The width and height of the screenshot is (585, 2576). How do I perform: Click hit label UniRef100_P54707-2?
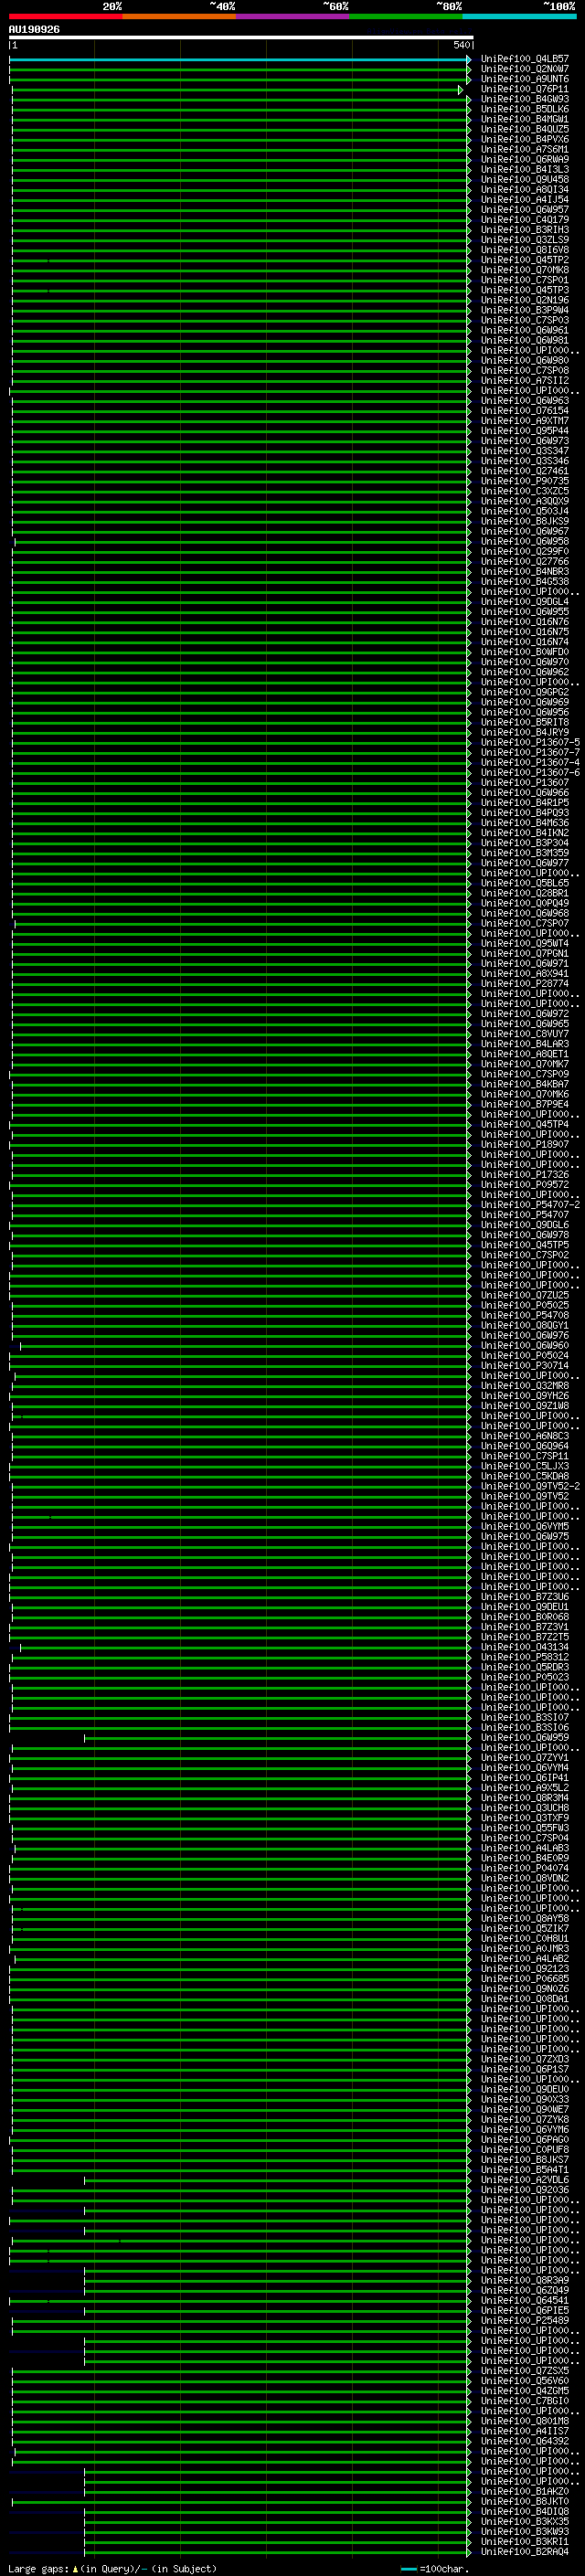[x=530, y=1205]
